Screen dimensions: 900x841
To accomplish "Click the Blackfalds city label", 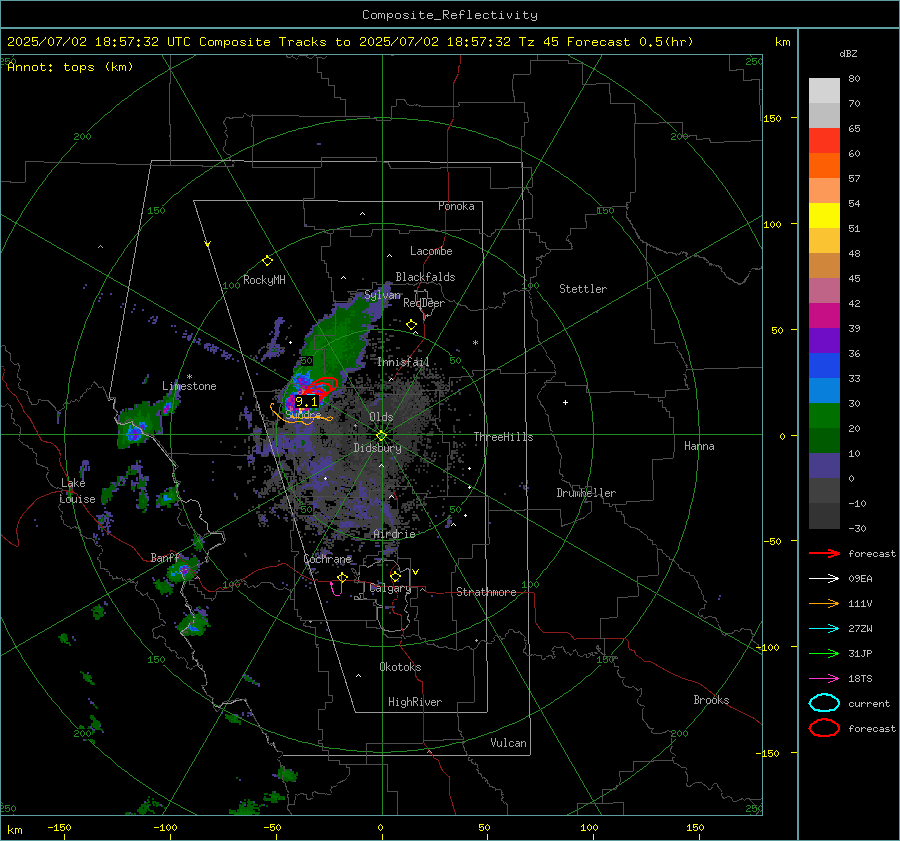I will (x=425, y=277).
